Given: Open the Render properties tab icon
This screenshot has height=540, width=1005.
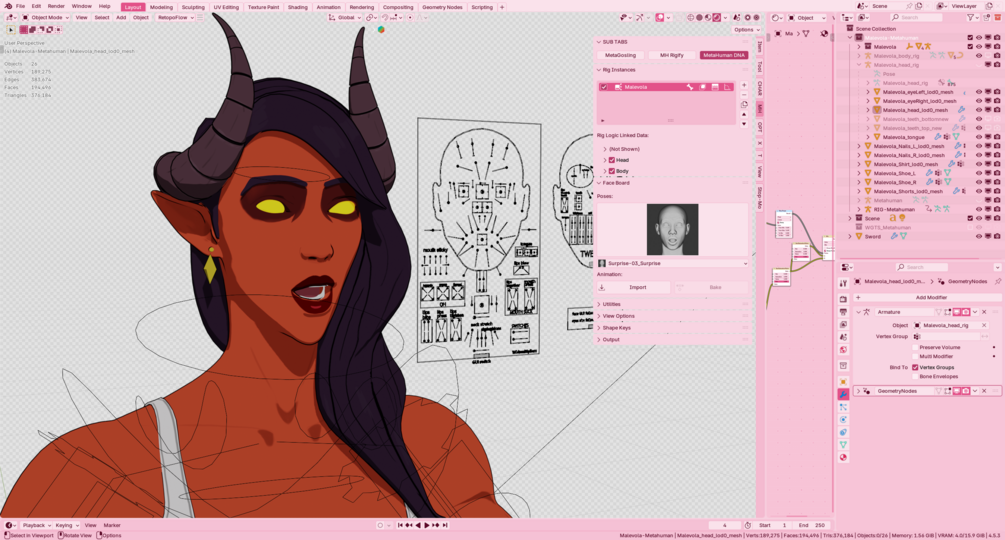Looking at the screenshot, I should [x=843, y=299].
